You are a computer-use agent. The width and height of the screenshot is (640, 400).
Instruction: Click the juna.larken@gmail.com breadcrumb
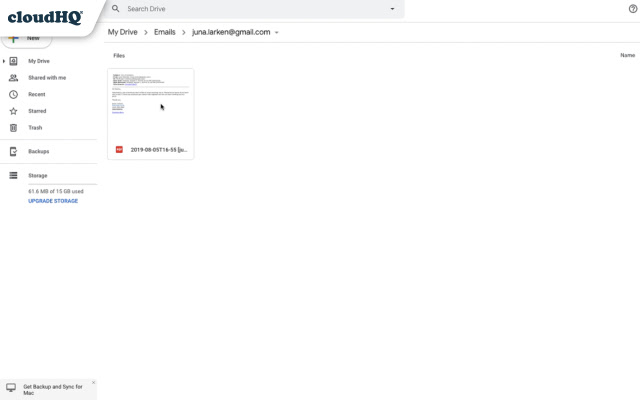pyautogui.click(x=231, y=32)
